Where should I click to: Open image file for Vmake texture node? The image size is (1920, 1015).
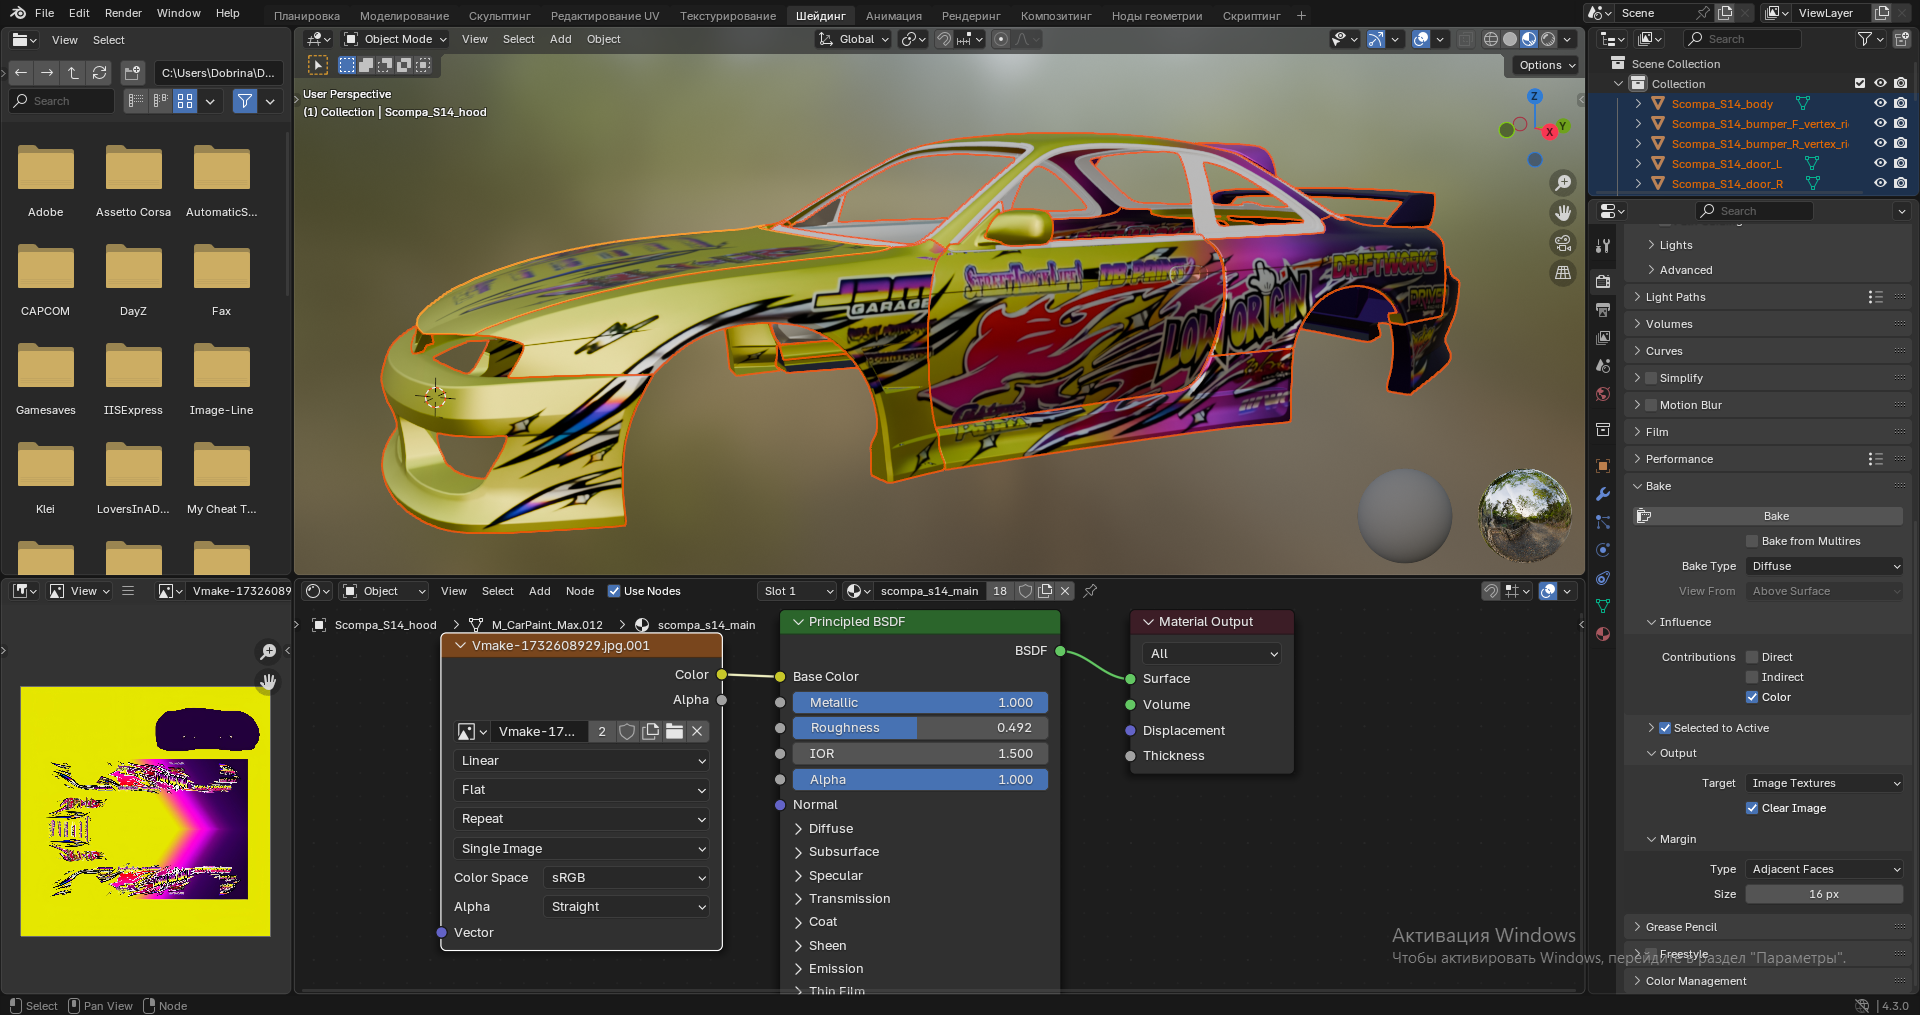[674, 731]
